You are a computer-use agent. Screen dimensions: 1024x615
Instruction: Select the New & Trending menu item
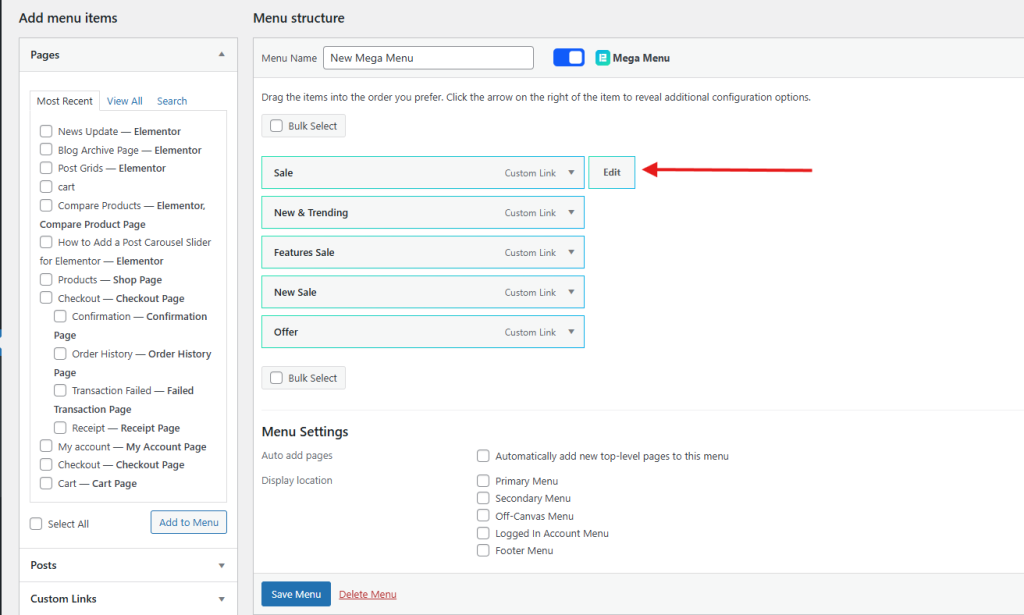[423, 213]
